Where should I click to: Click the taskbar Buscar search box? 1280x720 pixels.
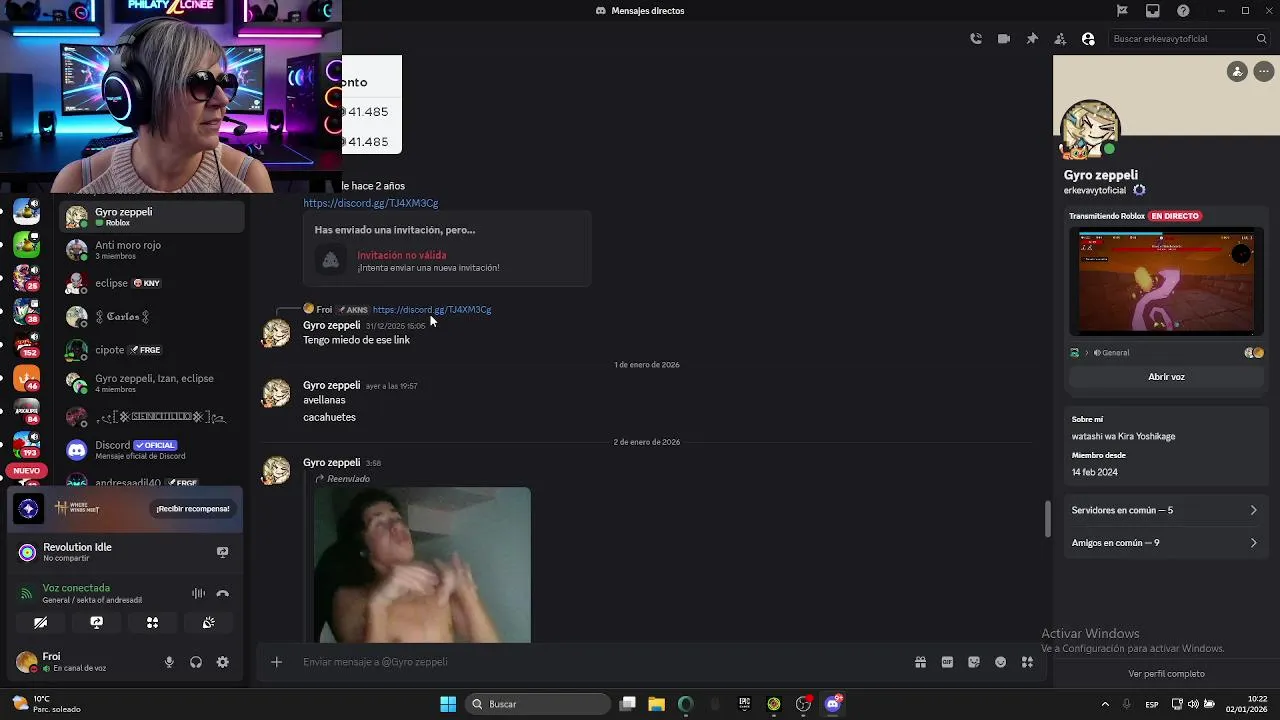[x=539, y=704]
